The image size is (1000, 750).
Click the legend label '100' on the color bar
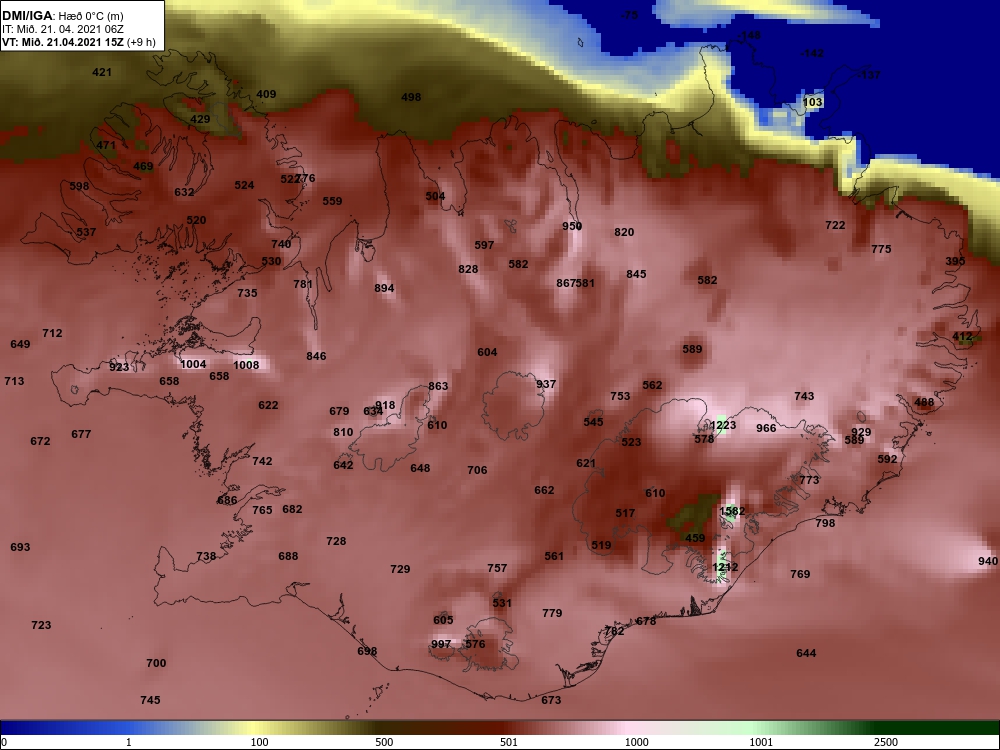click(259, 742)
